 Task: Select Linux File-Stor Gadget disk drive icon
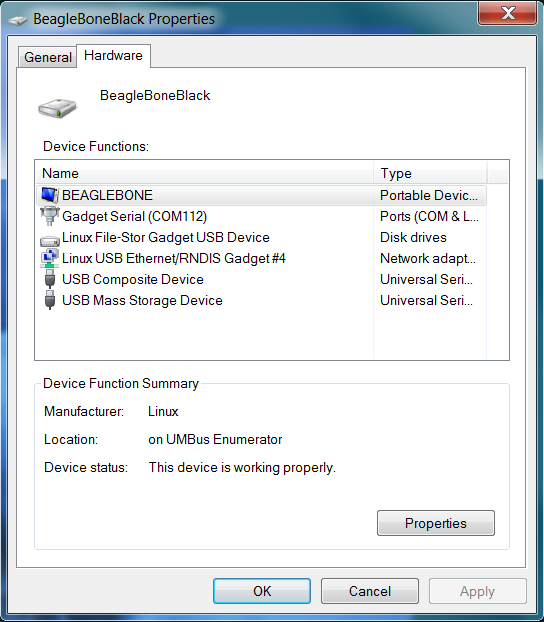point(50,240)
